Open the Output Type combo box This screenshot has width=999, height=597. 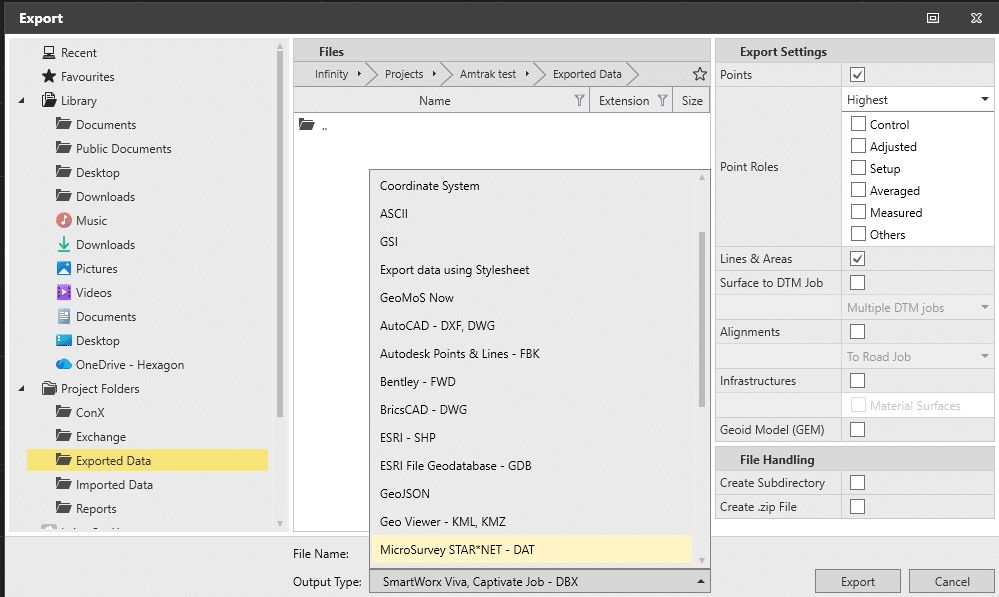coord(539,582)
